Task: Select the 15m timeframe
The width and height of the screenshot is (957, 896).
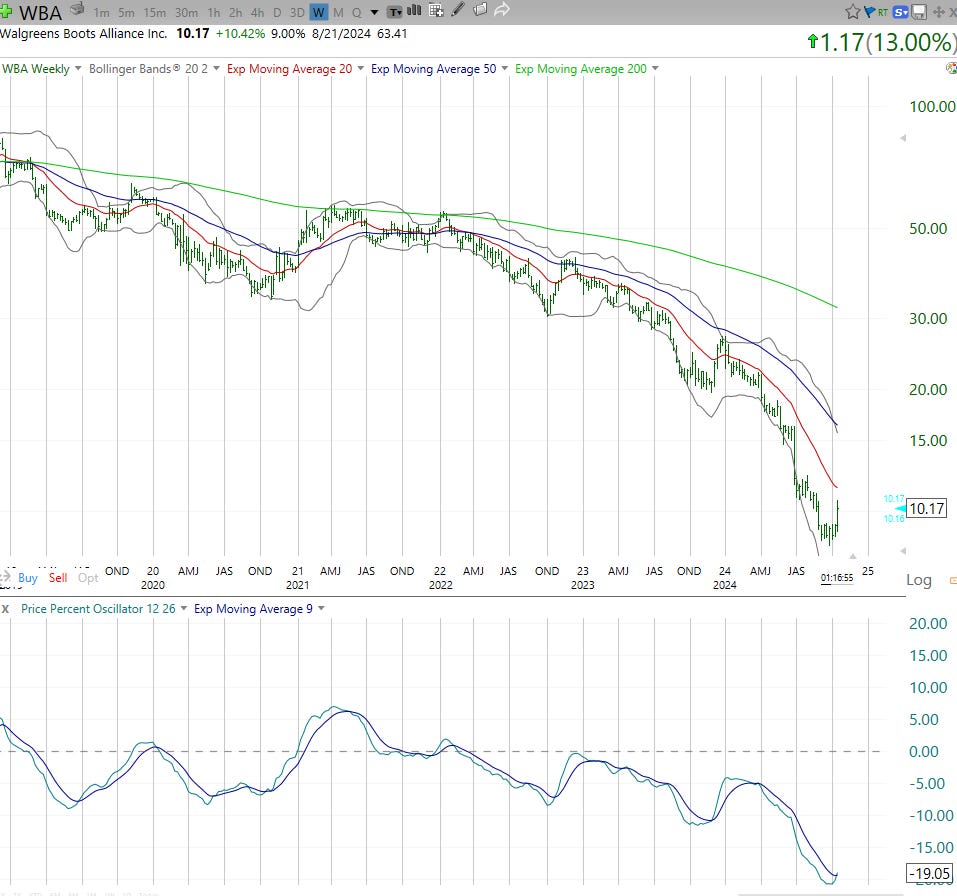Action: [x=154, y=12]
